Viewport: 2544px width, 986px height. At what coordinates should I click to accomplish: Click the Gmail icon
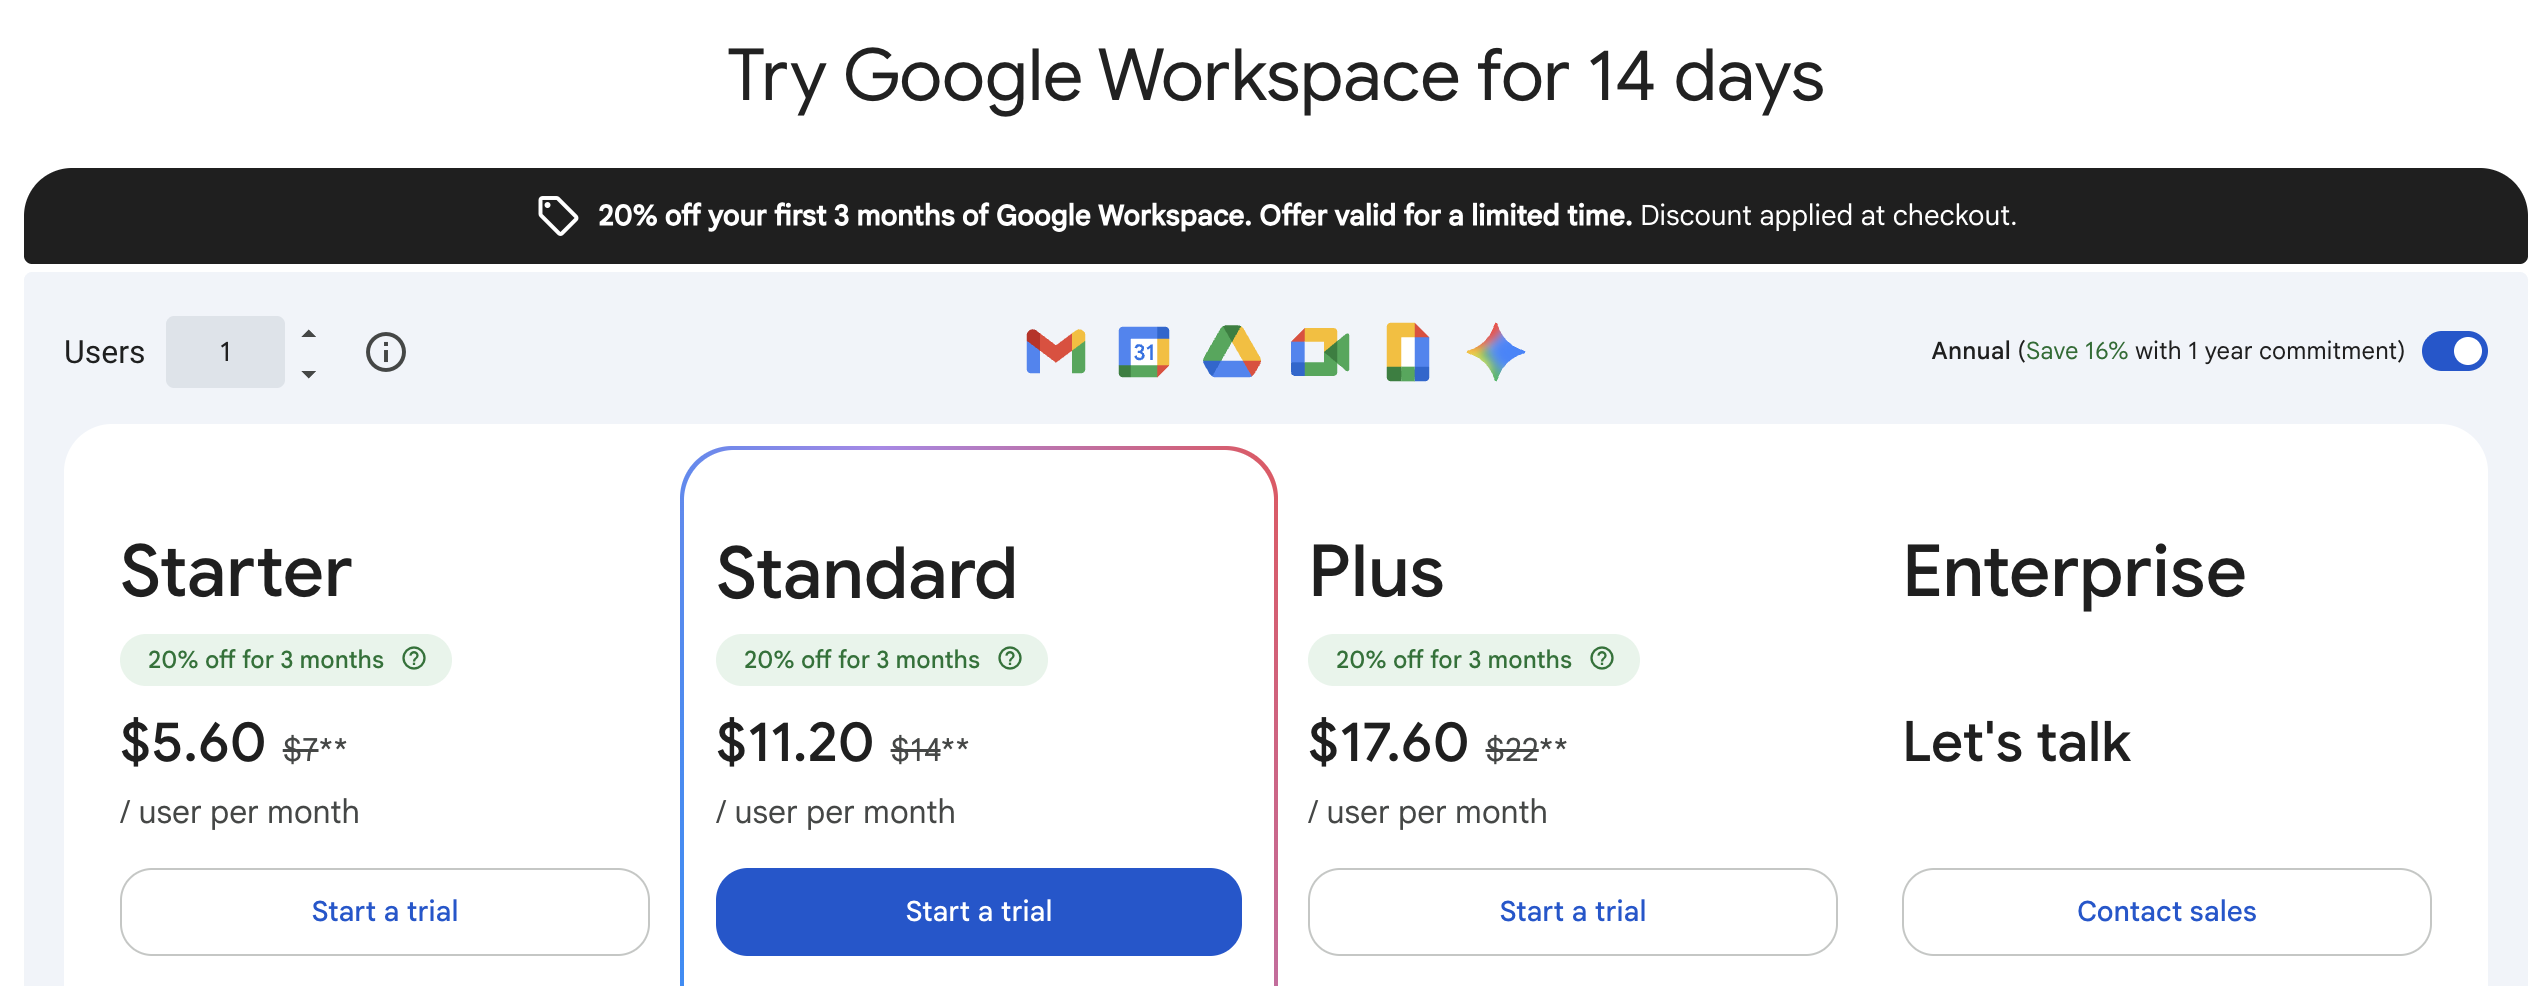click(x=1055, y=351)
